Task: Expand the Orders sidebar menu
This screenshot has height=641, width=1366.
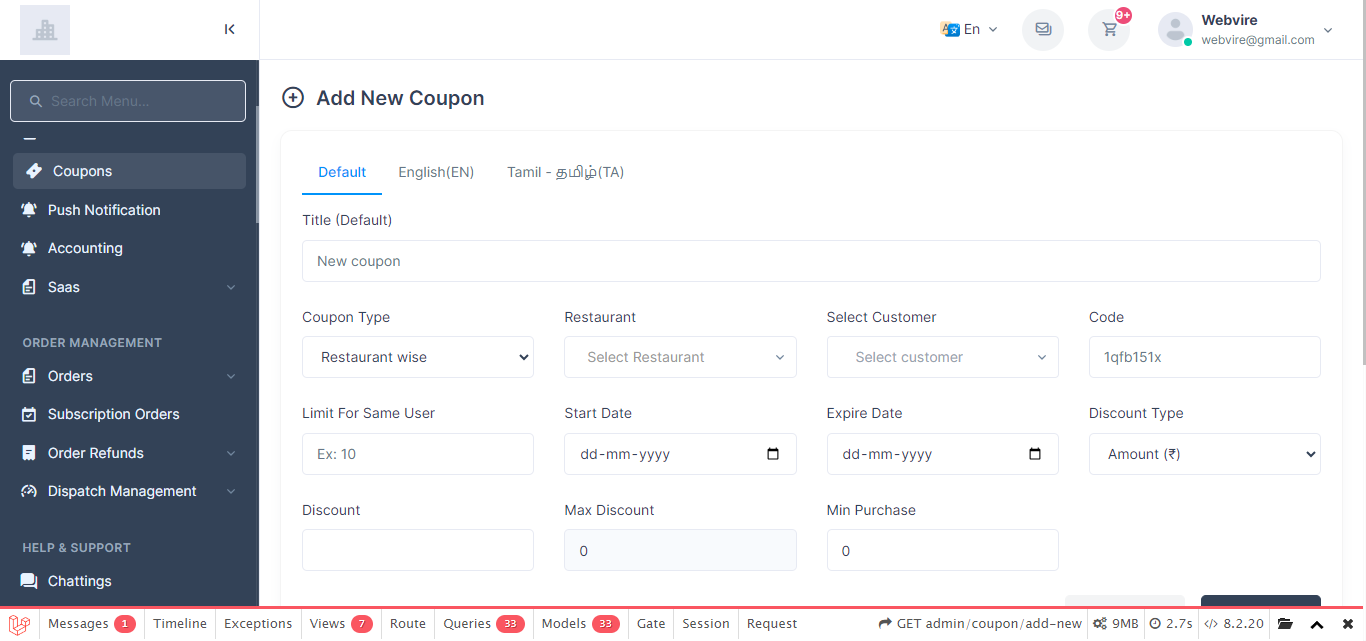Action: click(x=129, y=376)
